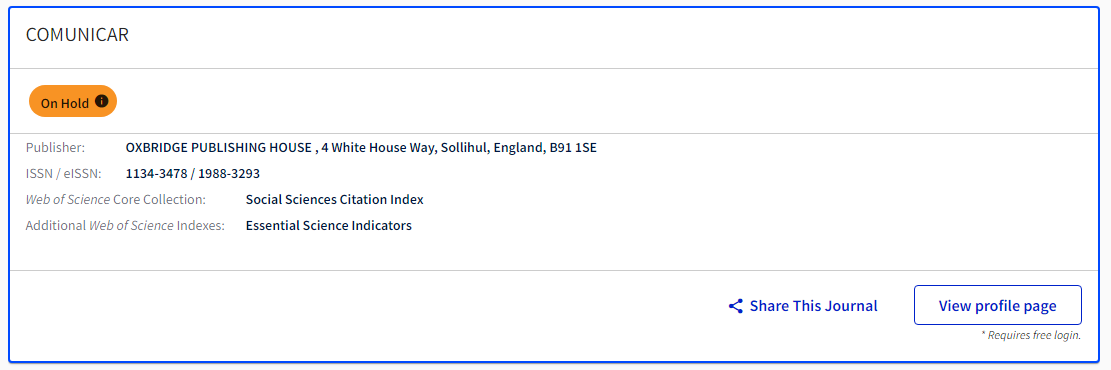Click the Oxbridge Publishing House publisher address
Viewport: 1111px width, 370px height.
pyautogui.click(x=361, y=148)
